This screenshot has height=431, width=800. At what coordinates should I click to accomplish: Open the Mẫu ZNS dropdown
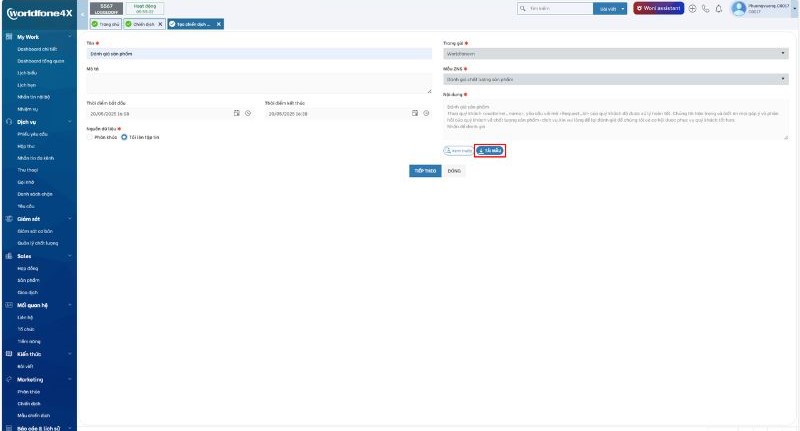[x=615, y=79]
